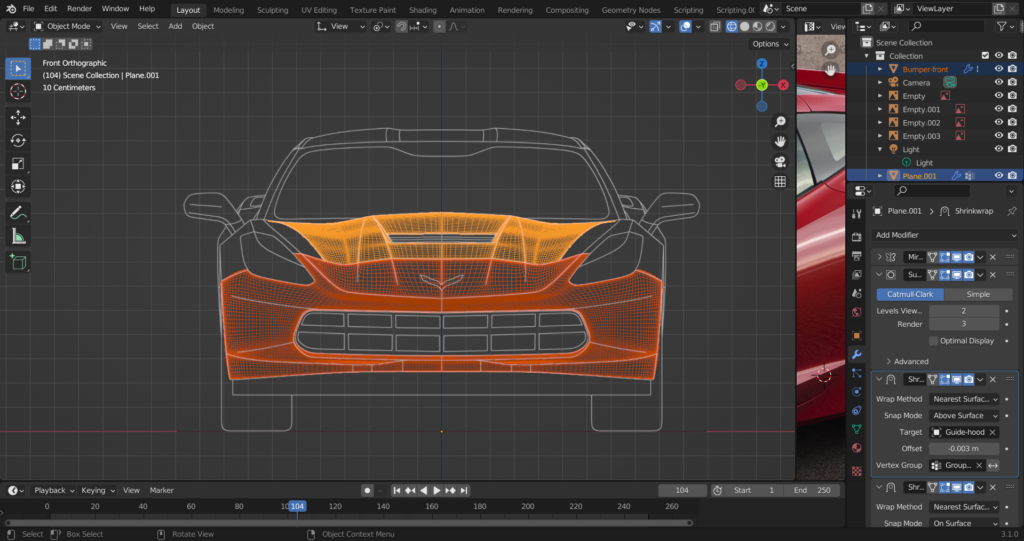Switch to the Shading workspace tab
The image size is (1024, 541).
point(423,10)
